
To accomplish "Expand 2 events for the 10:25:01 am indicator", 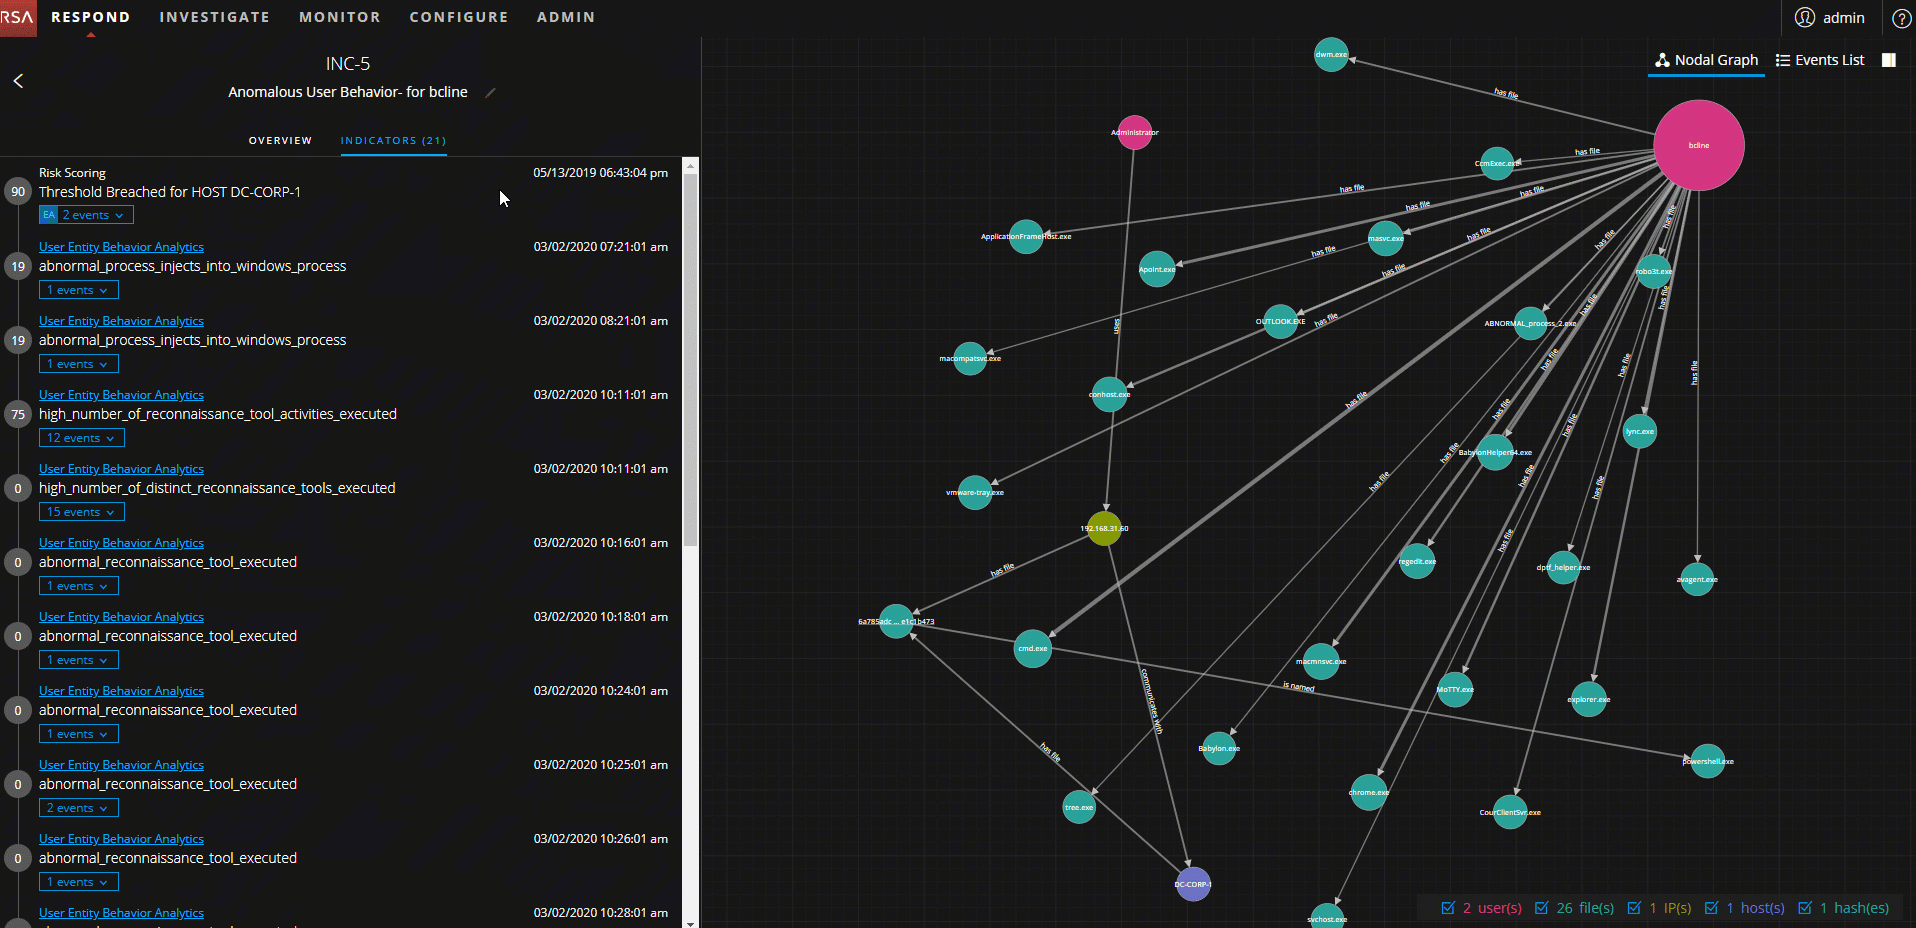I will pyautogui.click(x=79, y=808).
